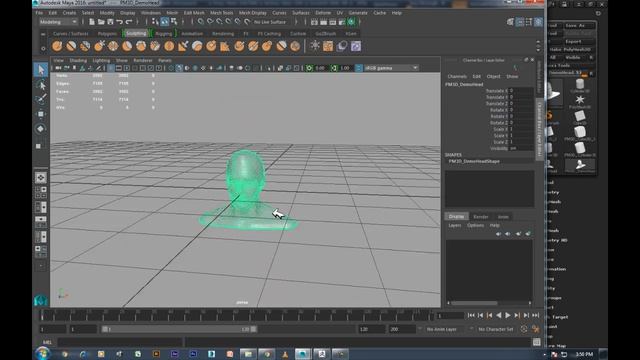This screenshot has height=360, width=640.
Task: Click the starburst icon right of the shelf divider
Action: coord(315,46)
